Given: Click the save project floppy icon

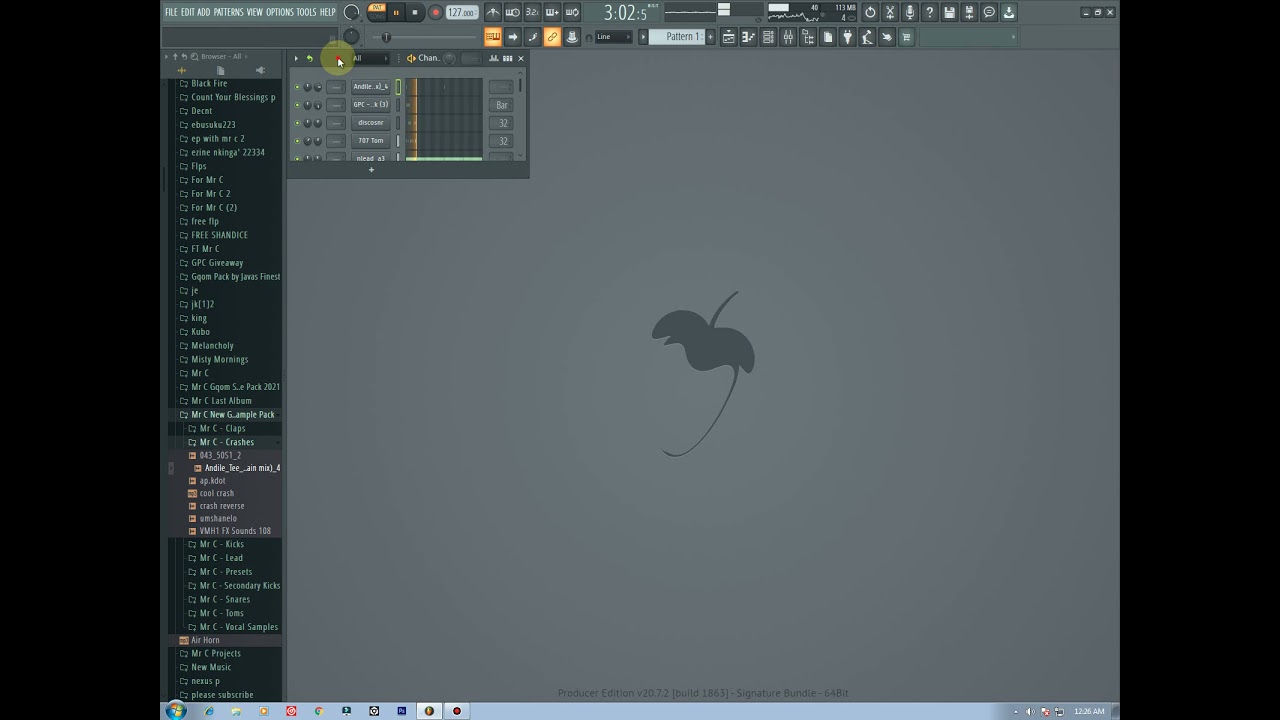Looking at the screenshot, I should point(949,12).
